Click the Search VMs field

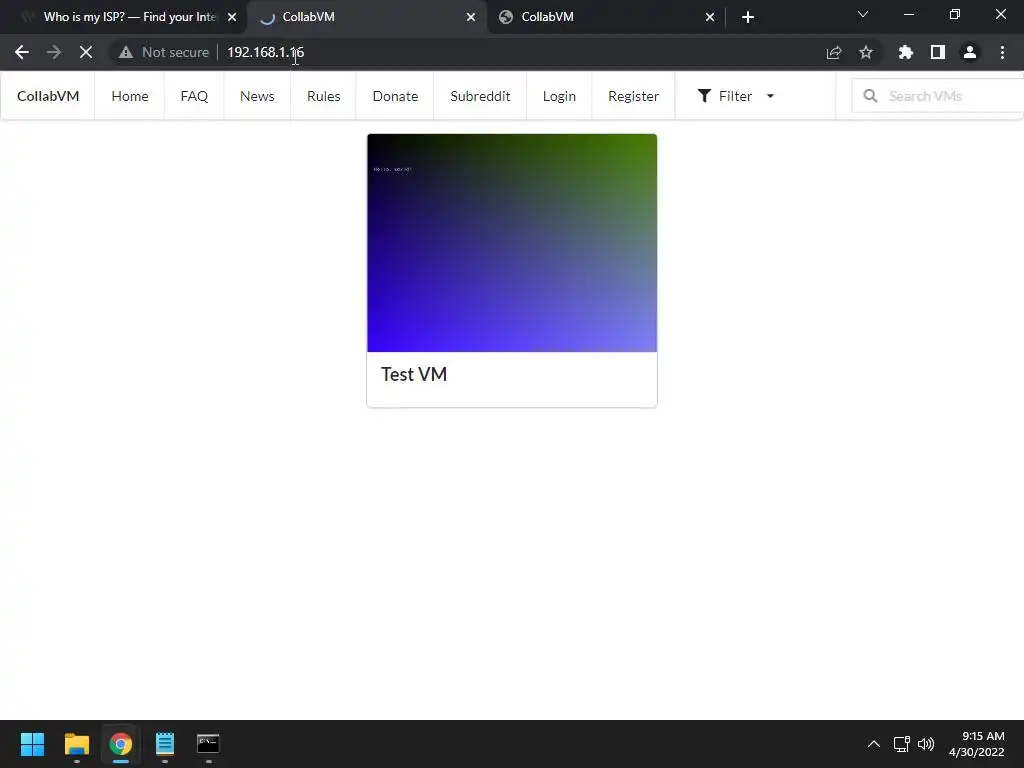(940, 96)
